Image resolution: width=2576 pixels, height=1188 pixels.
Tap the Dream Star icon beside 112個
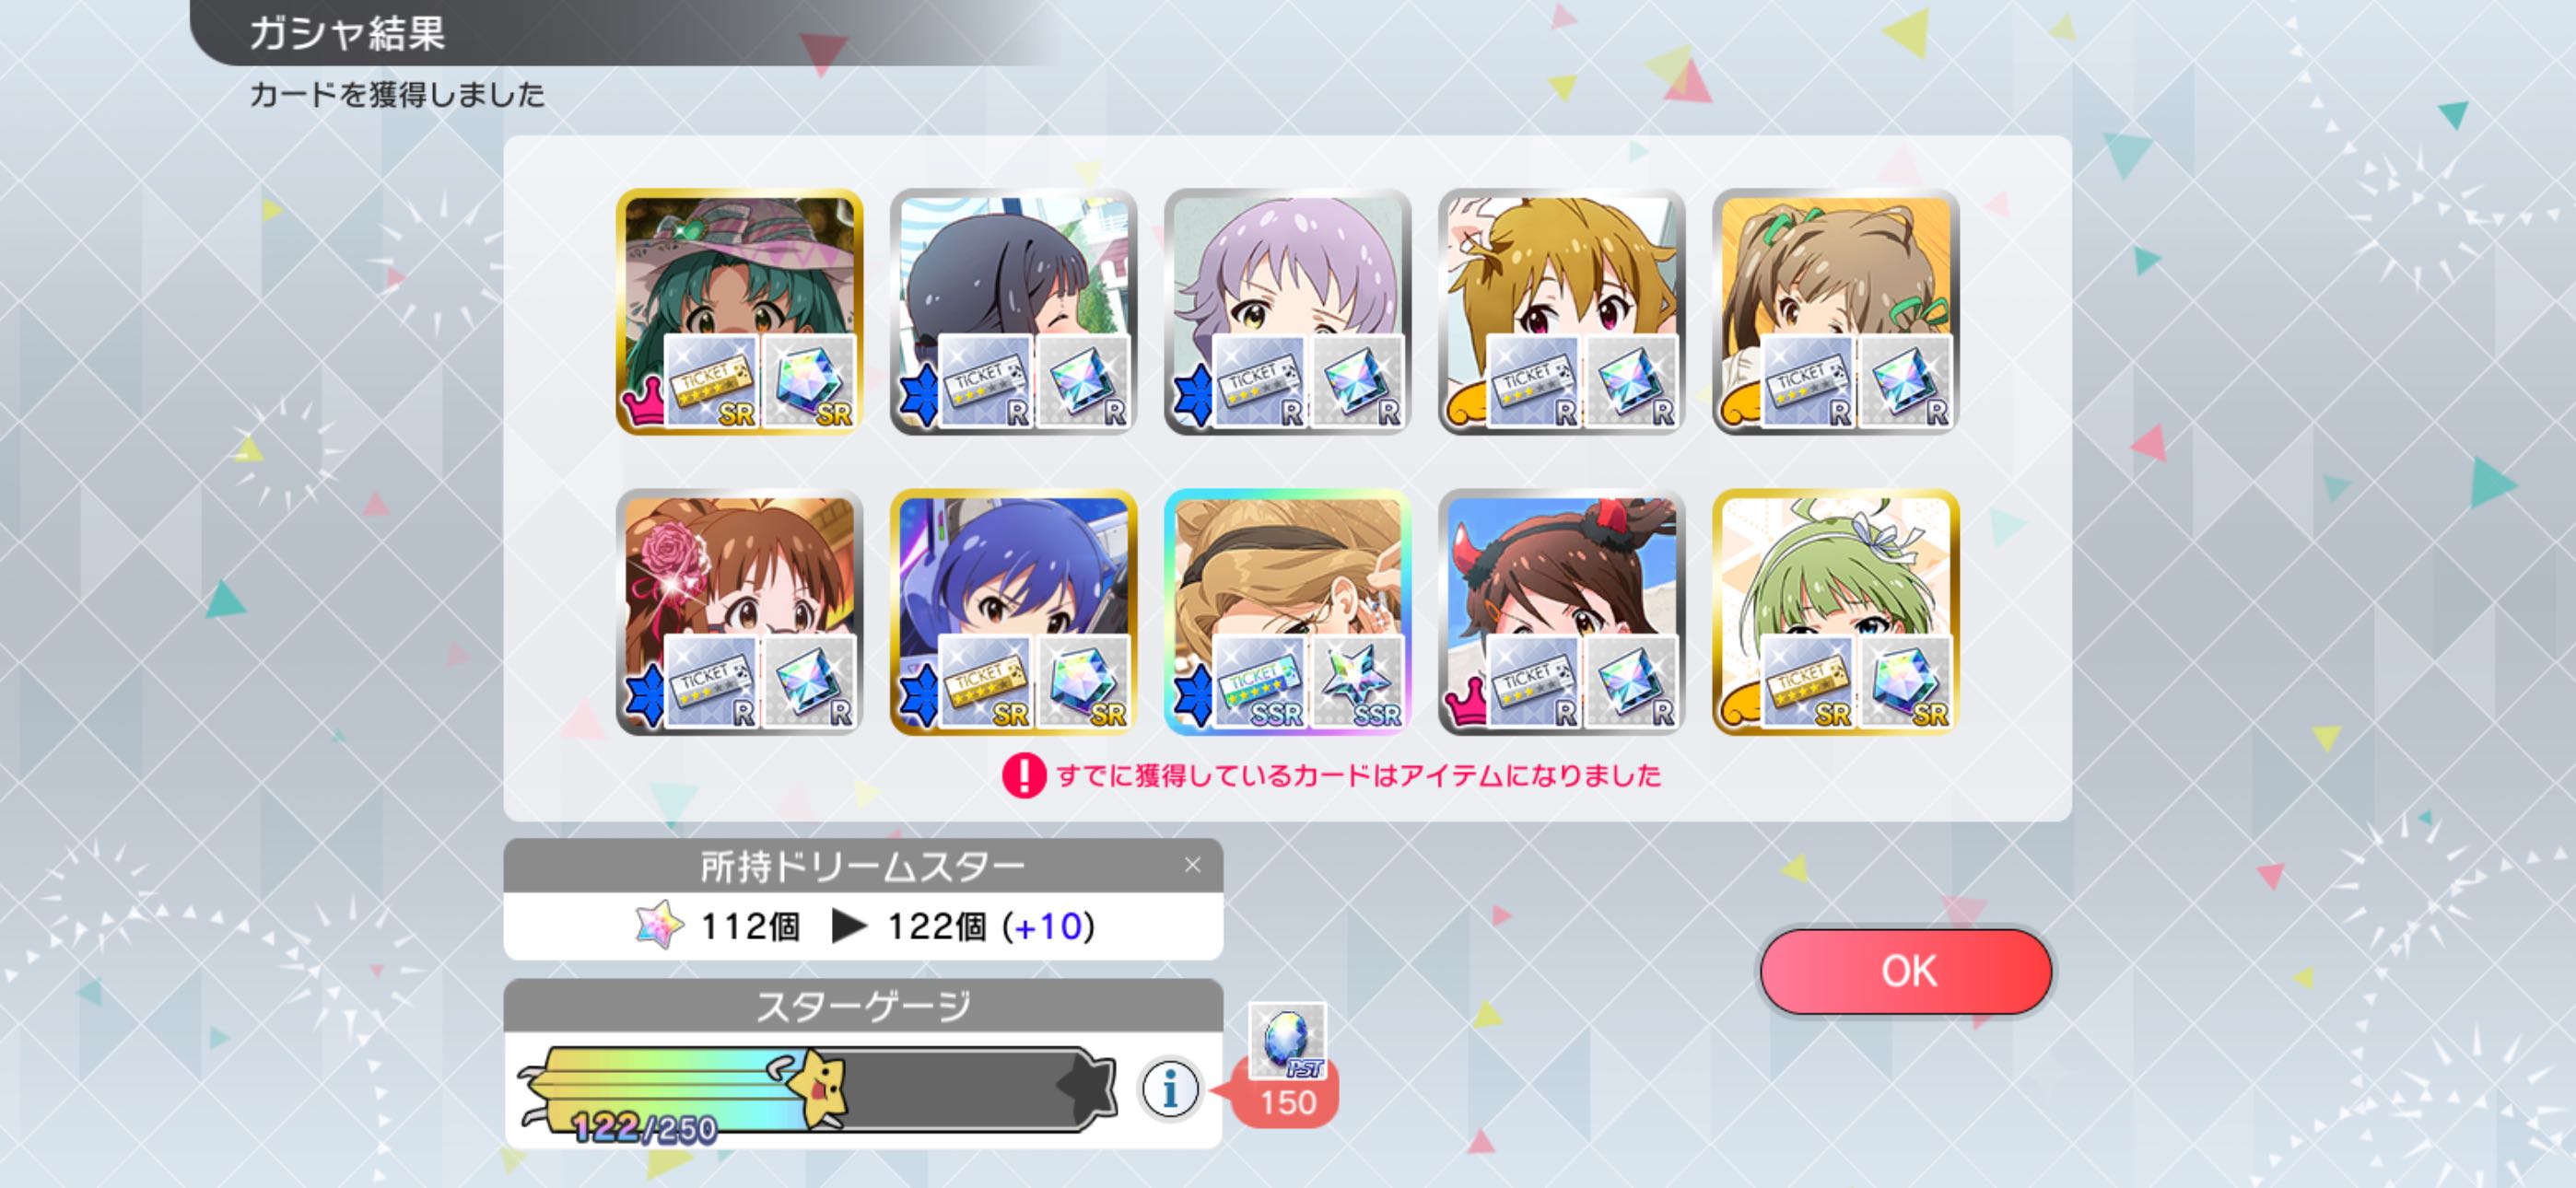(659, 926)
